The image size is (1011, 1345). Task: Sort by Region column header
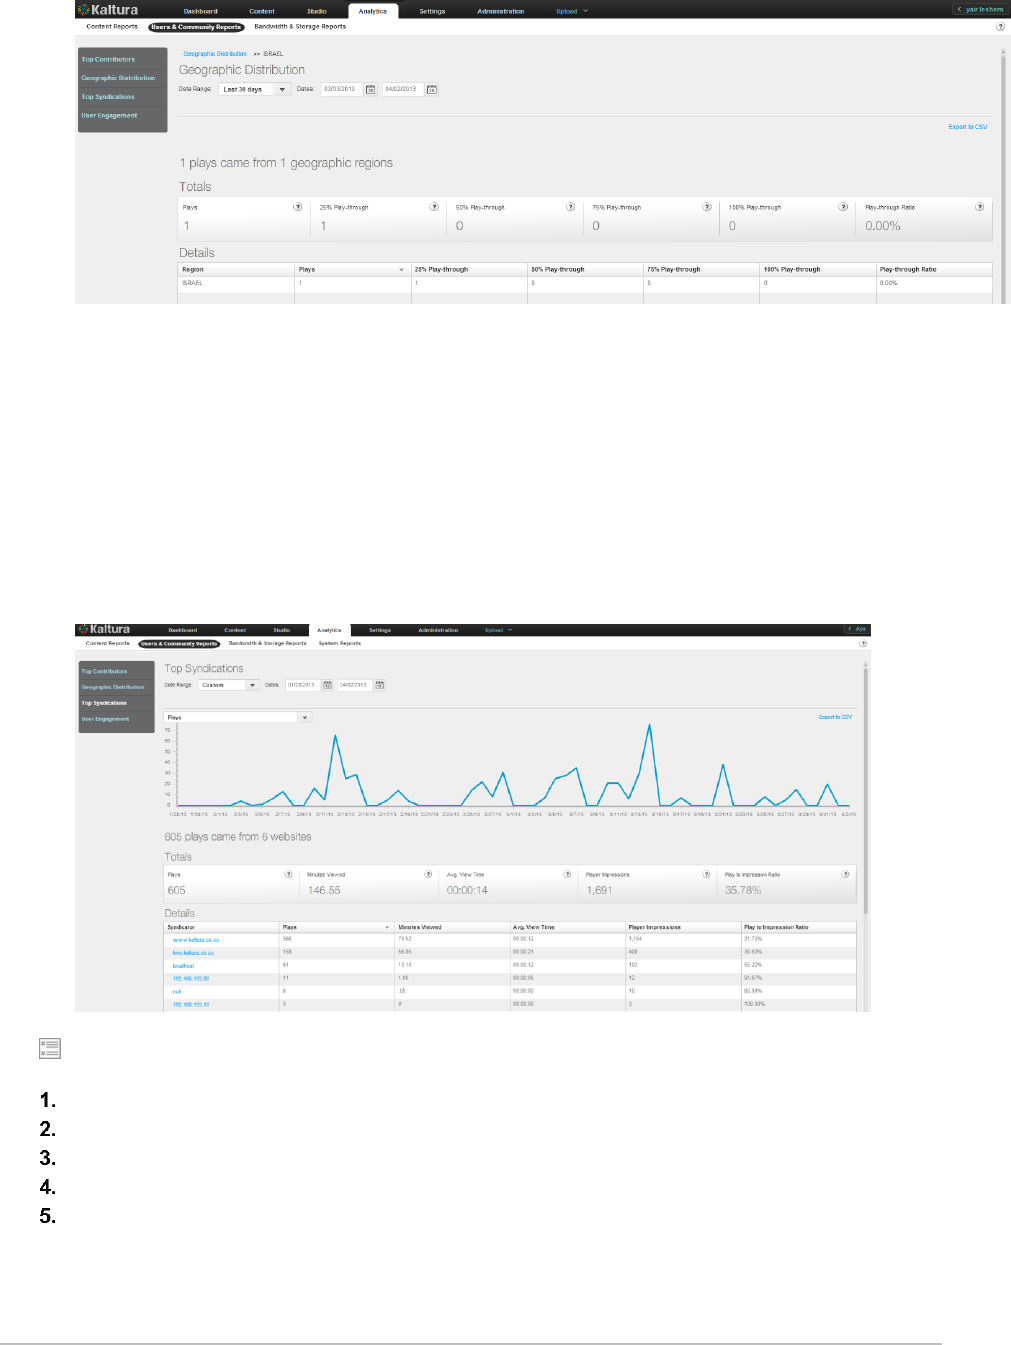236,269
